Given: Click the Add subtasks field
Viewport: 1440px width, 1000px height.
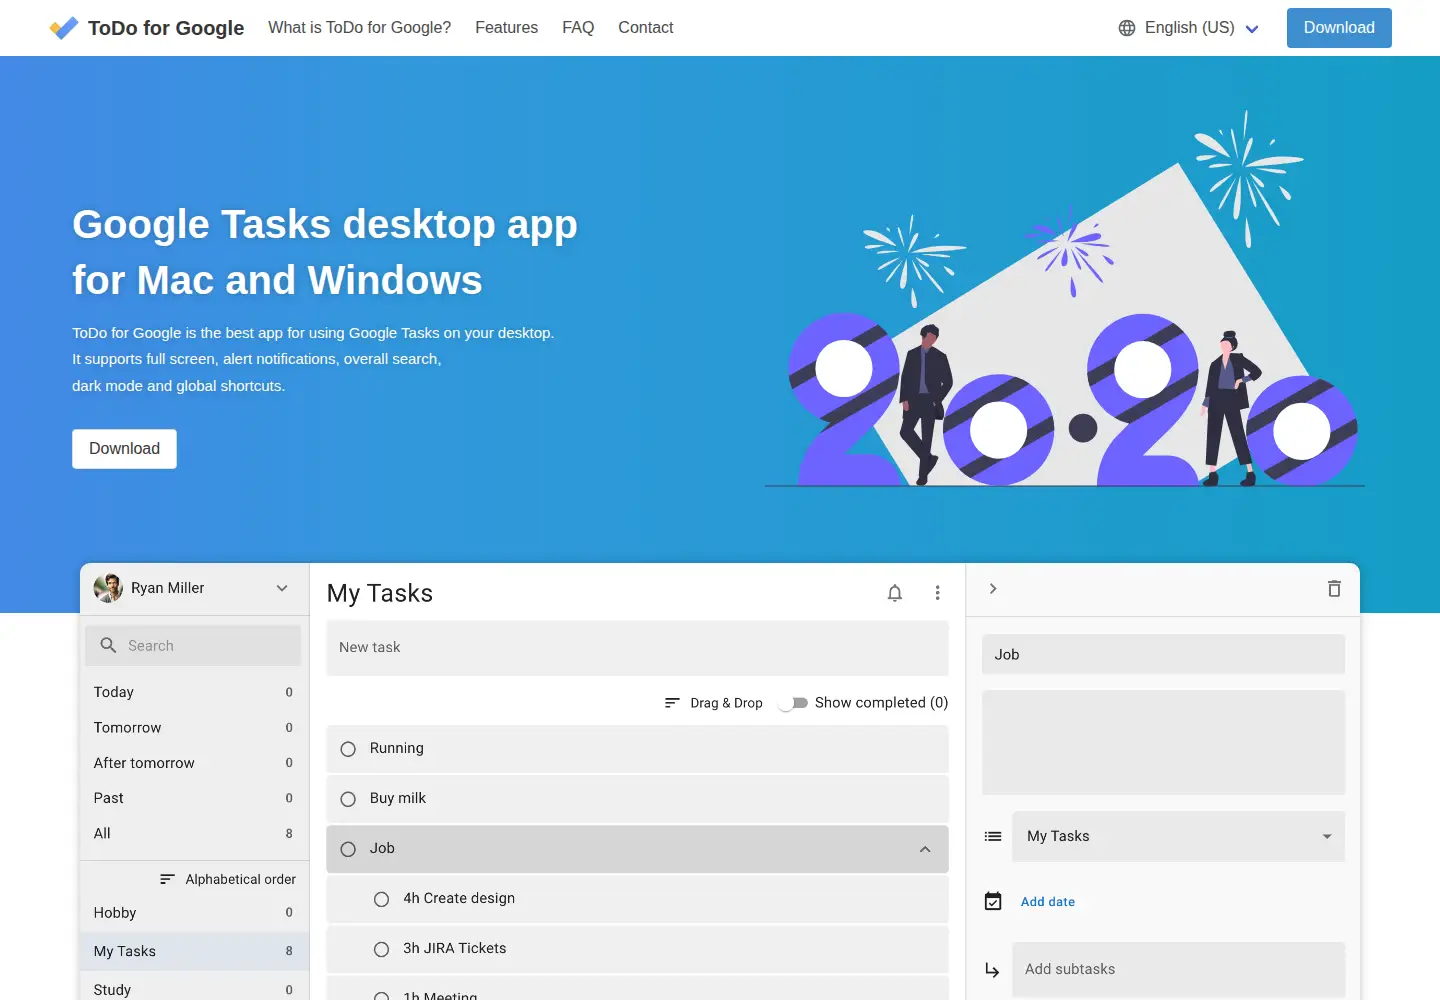Looking at the screenshot, I should (x=1178, y=969).
